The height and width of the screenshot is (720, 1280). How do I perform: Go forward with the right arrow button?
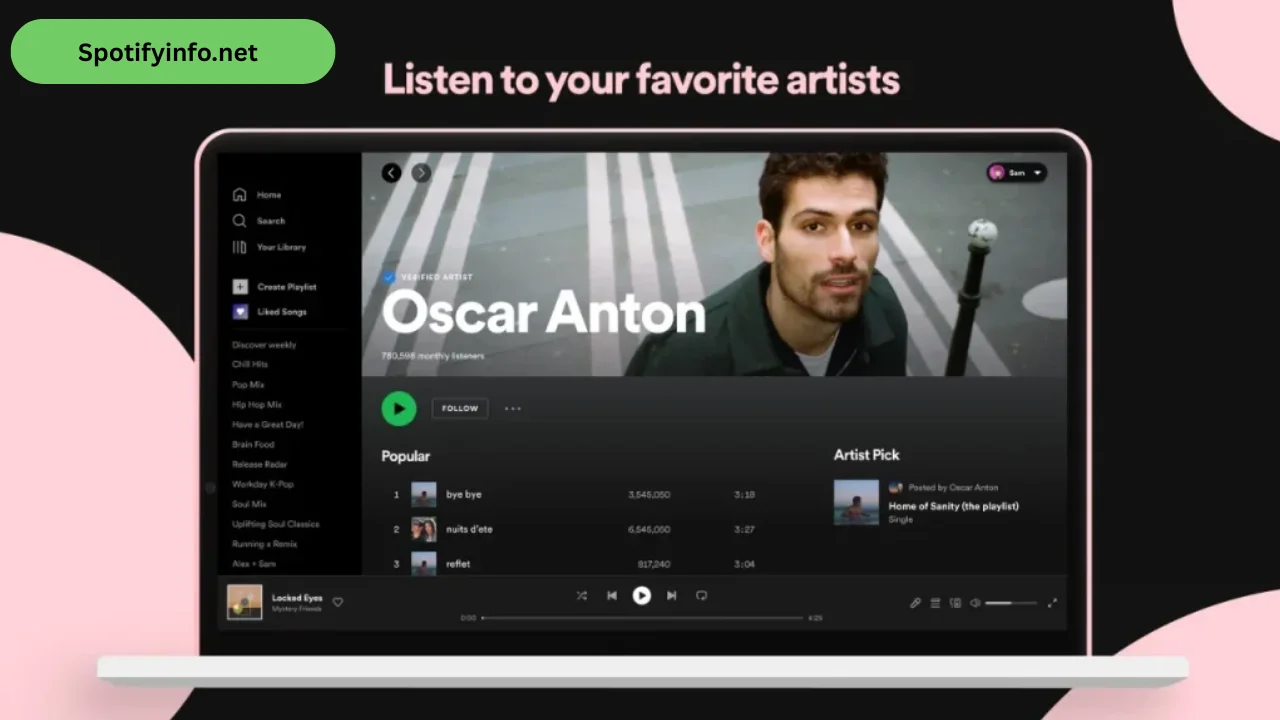point(422,173)
